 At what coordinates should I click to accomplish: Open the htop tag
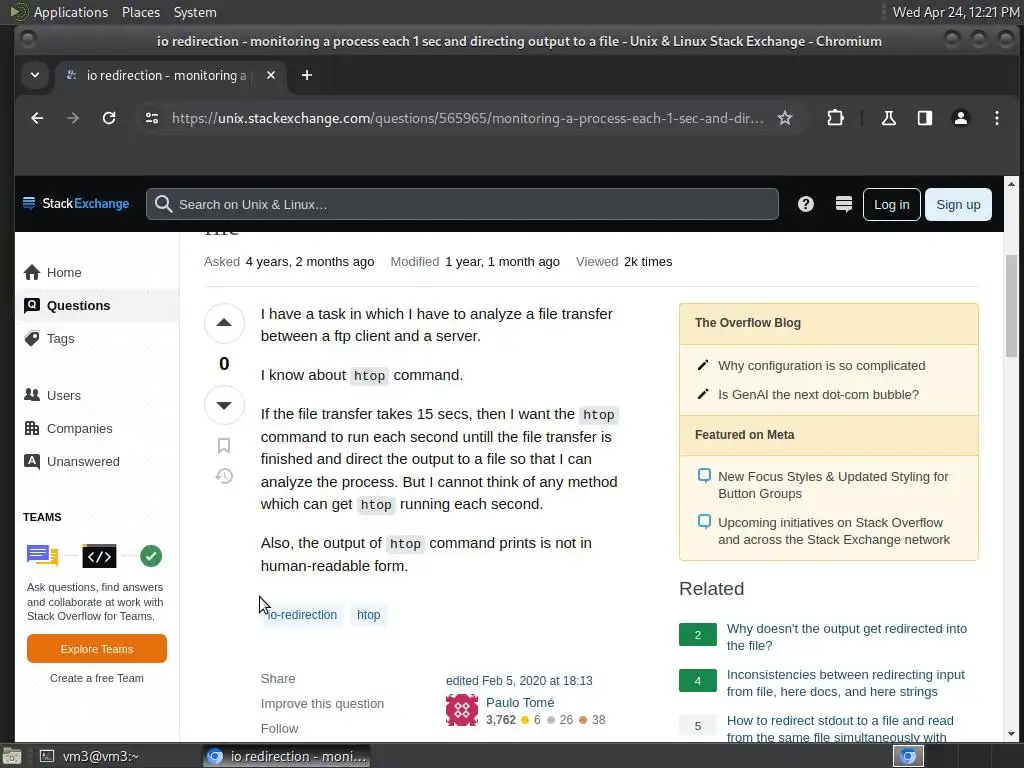pyautogui.click(x=368, y=615)
